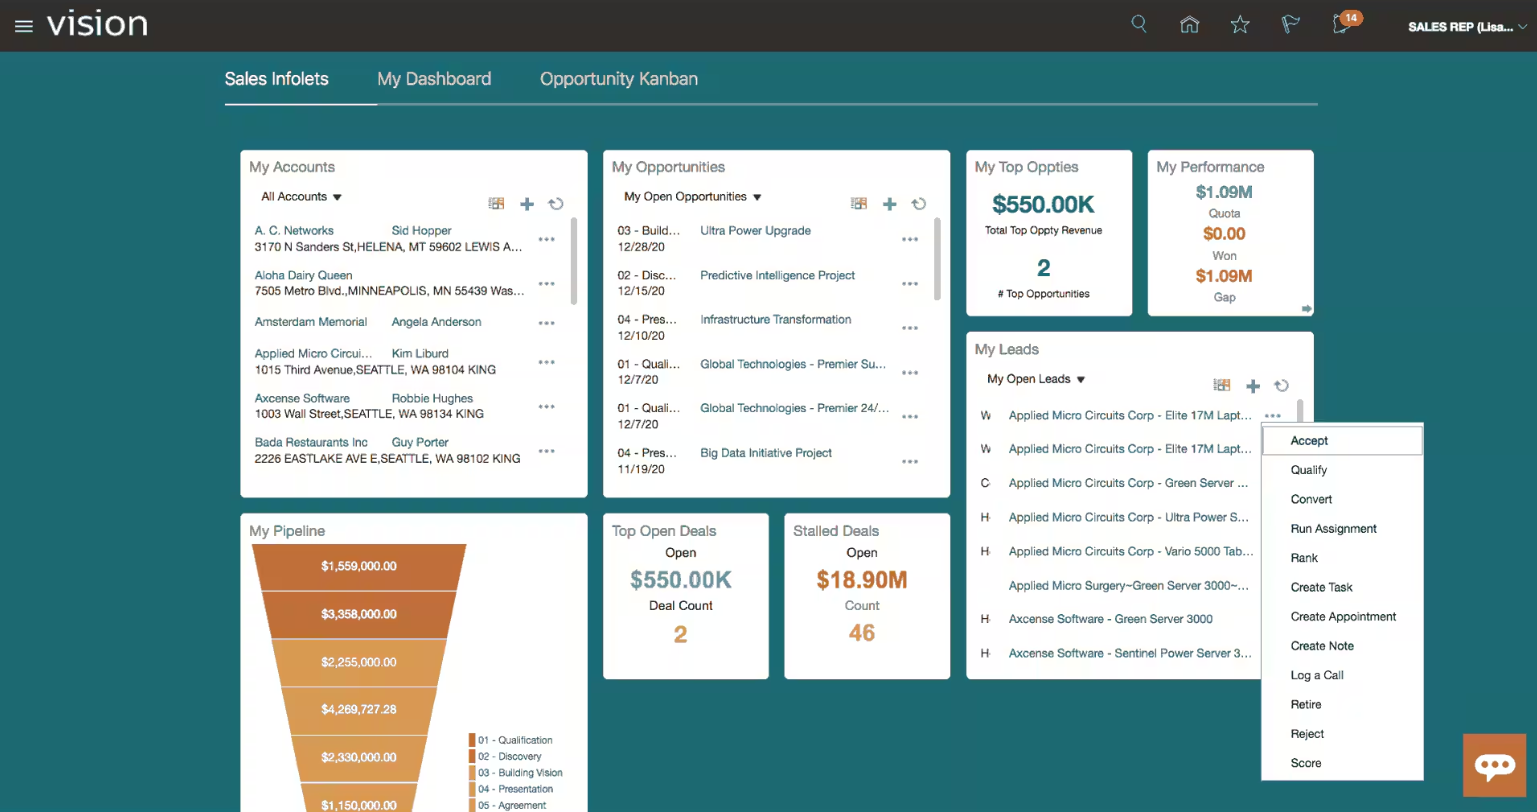The height and width of the screenshot is (812, 1537).
Task: Click the My Opportunities list scrollbar
Action: [x=936, y=258]
